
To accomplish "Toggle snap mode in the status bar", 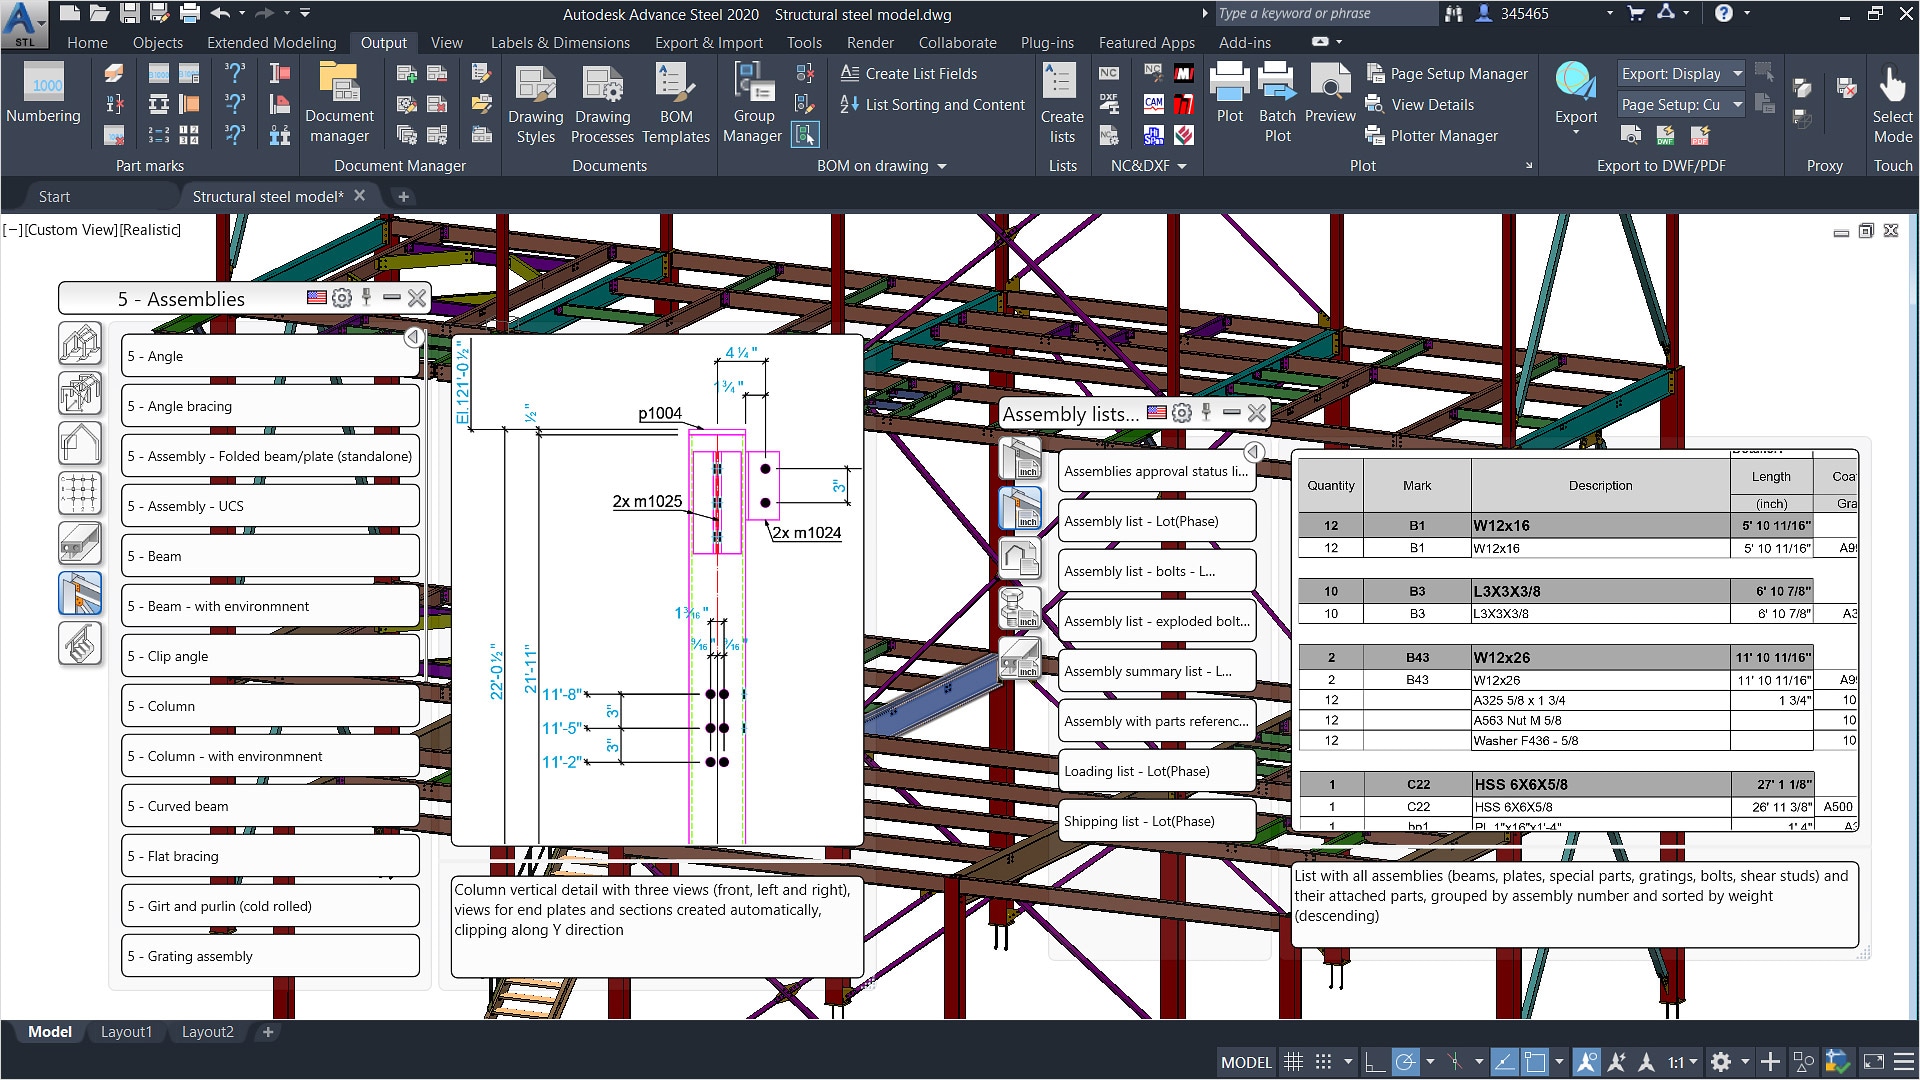I will pyautogui.click(x=1322, y=1062).
